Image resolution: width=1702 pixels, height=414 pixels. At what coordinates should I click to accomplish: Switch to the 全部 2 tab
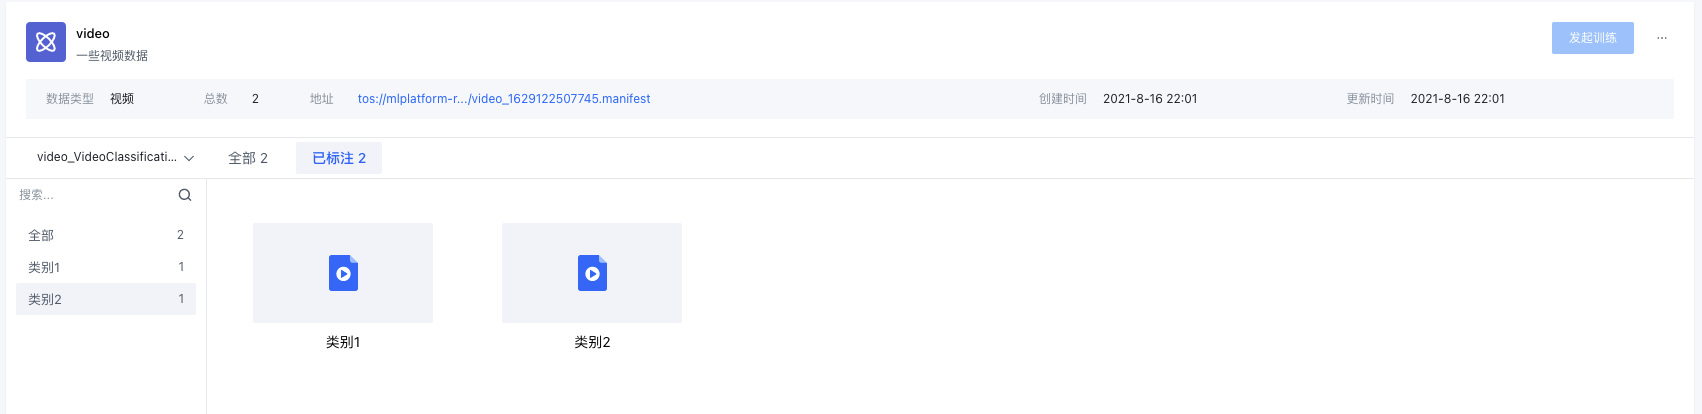click(x=248, y=158)
